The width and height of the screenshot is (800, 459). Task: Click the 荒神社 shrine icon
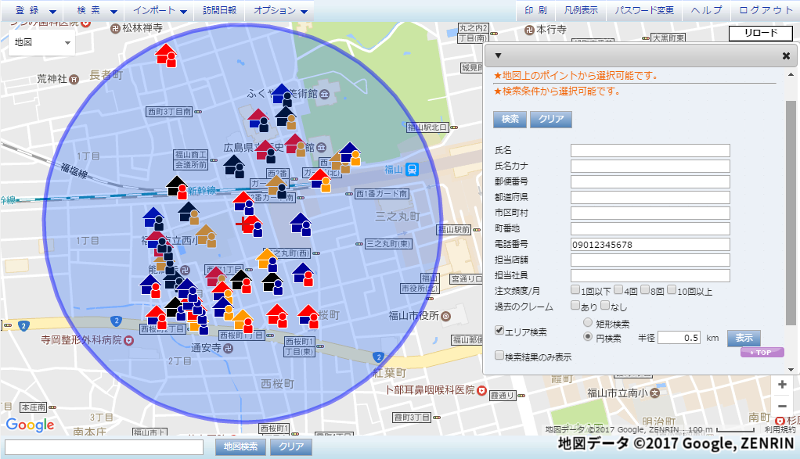(x=74, y=80)
